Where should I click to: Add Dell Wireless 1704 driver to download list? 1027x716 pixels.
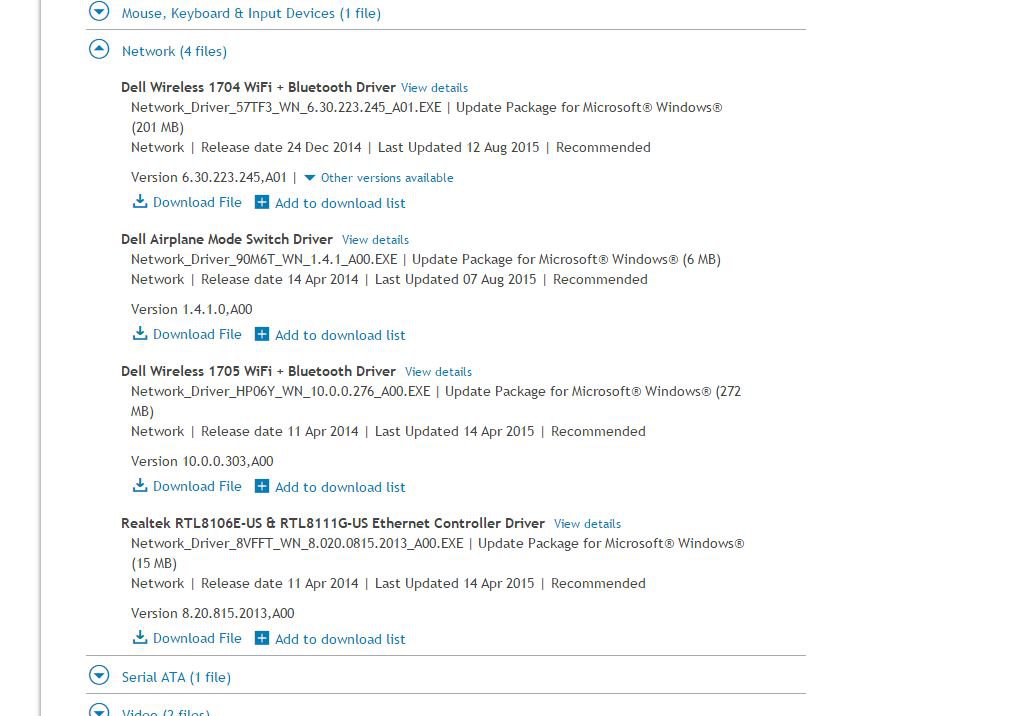pos(340,203)
